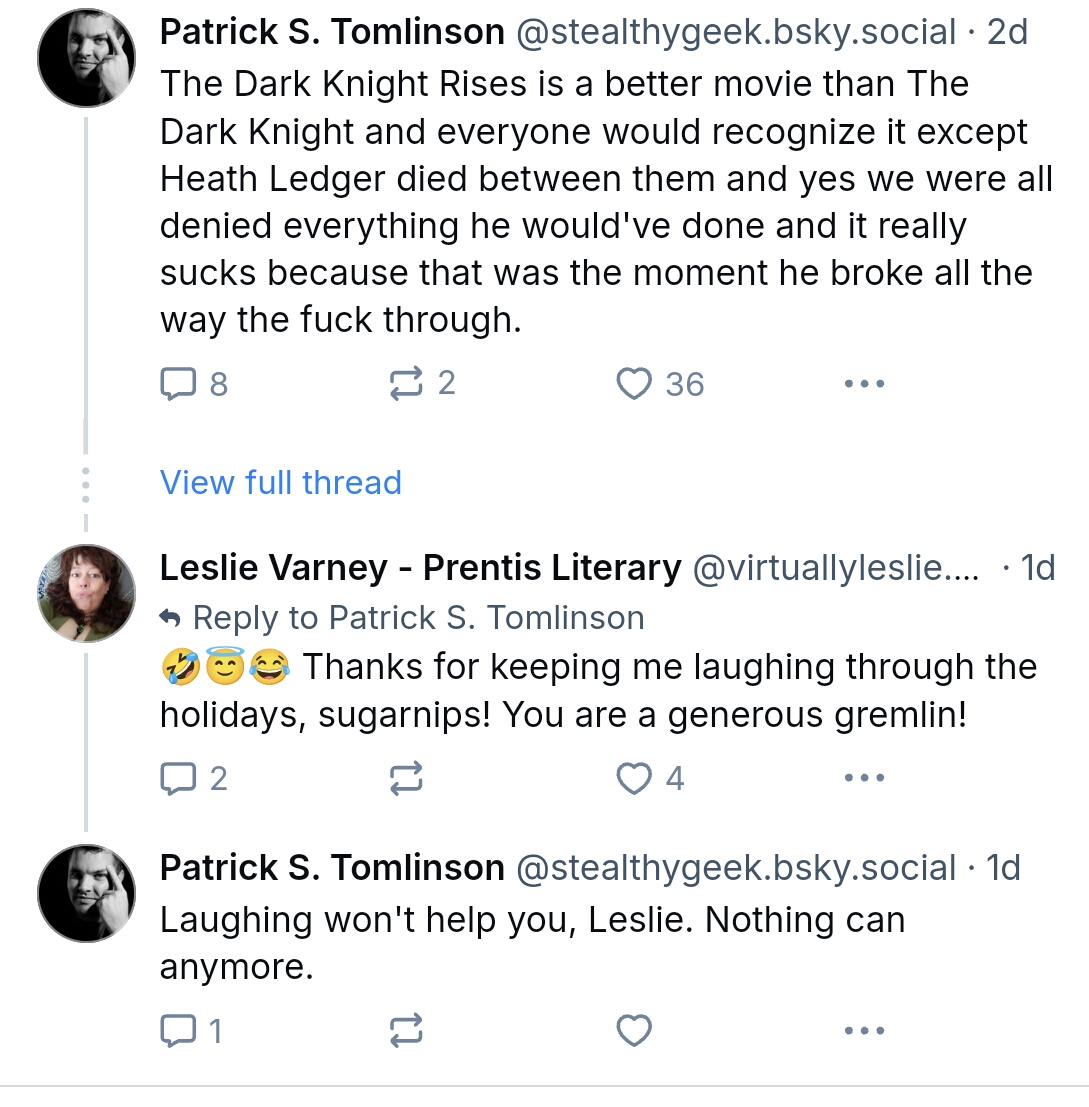Open replies on Dark Knight Rises post
The height and width of the screenshot is (1107, 1089).
tap(193, 384)
